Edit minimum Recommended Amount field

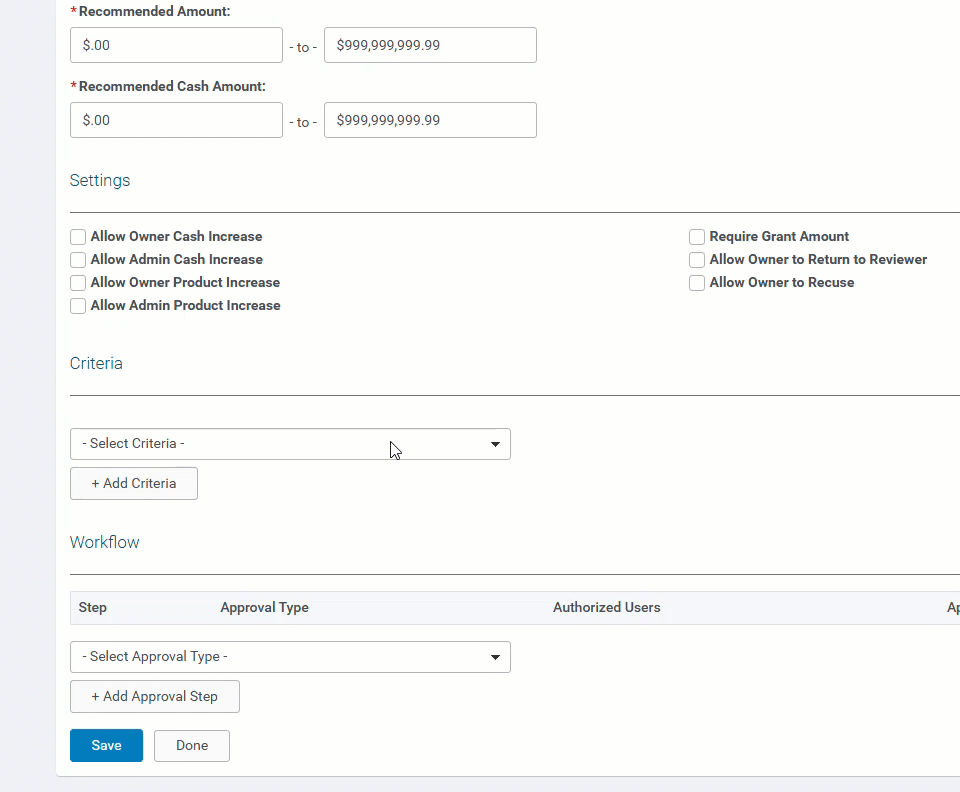[176, 45]
